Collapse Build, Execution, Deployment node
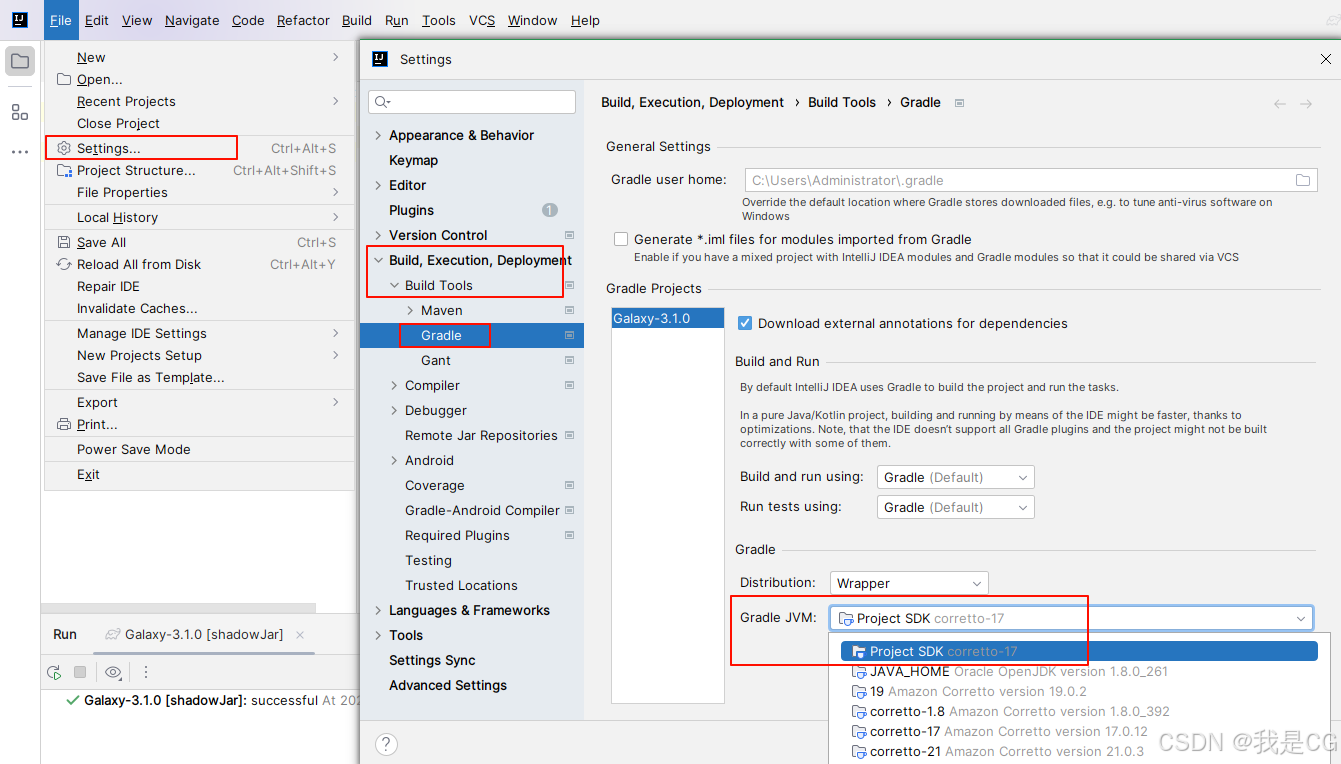This screenshot has width=1341, height=764. click(x=377, y=260)
